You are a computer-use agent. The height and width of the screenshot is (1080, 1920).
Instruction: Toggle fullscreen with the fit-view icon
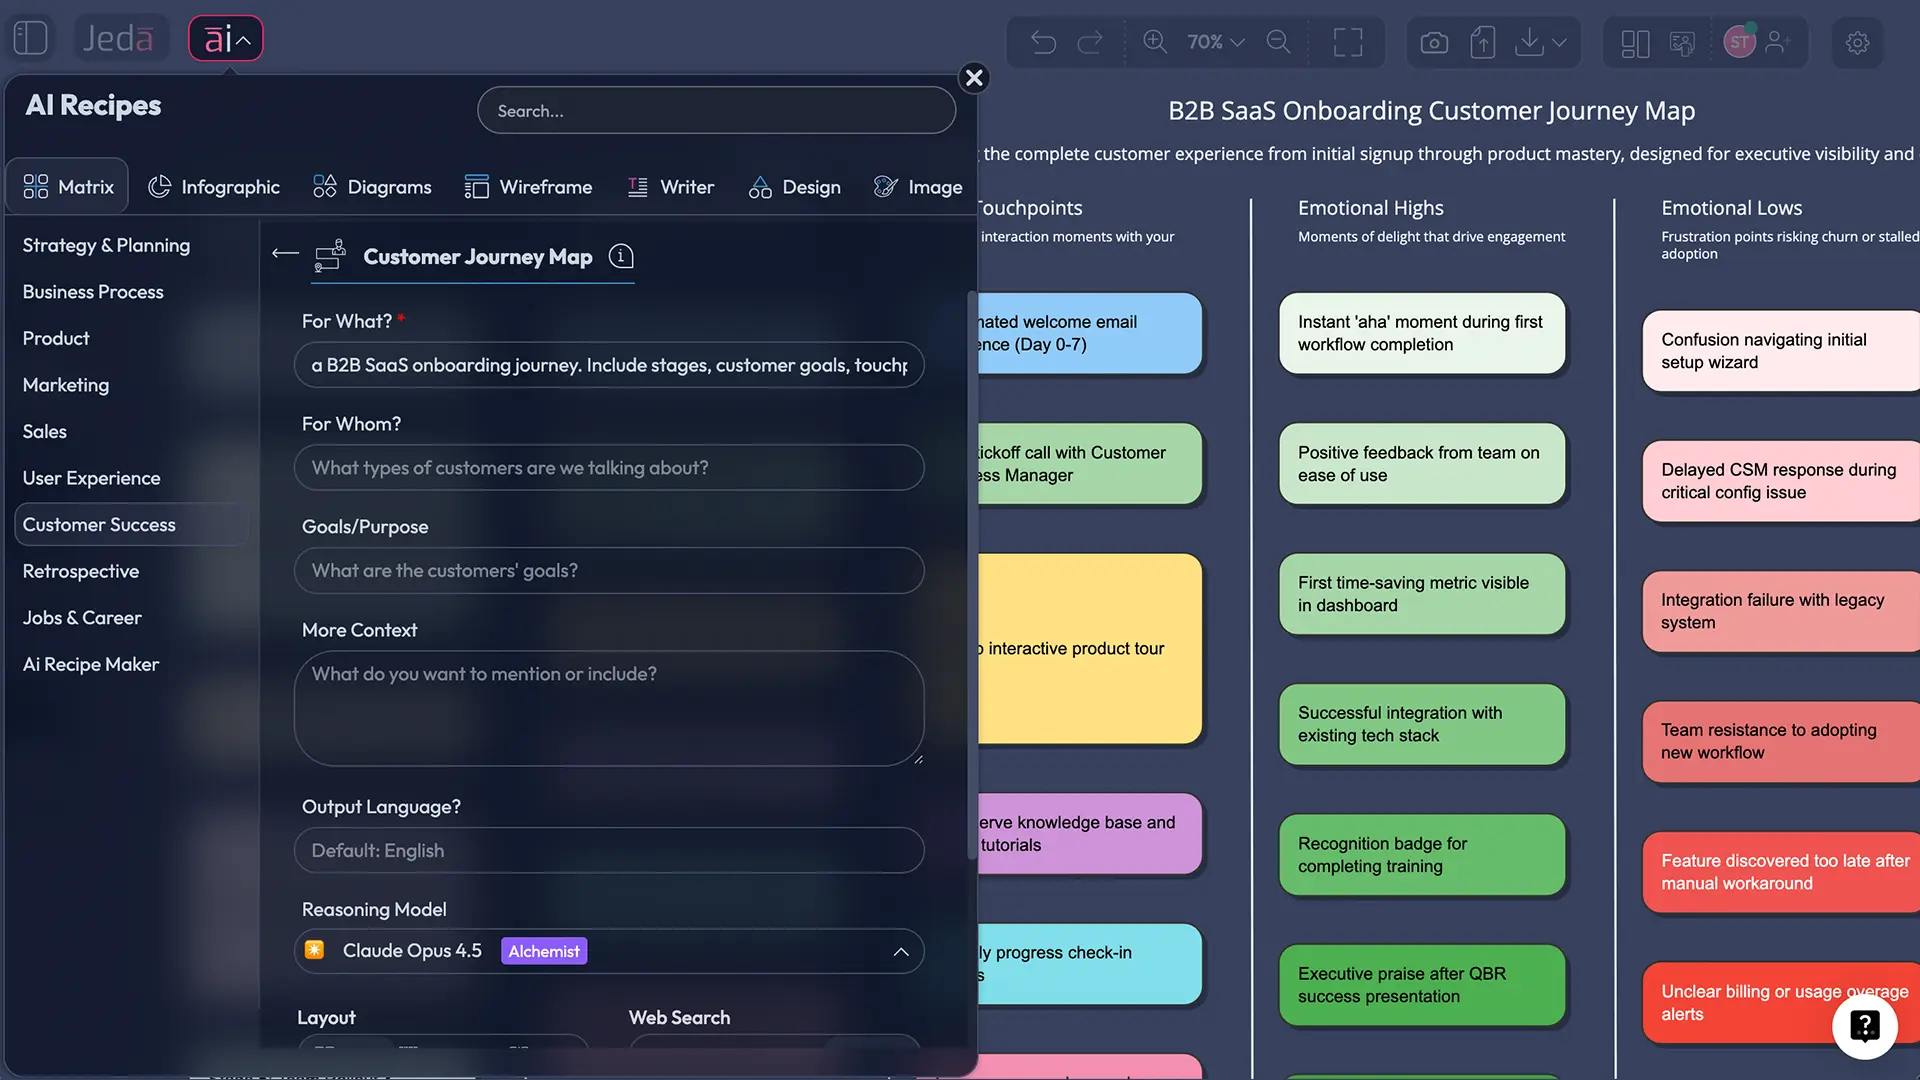click(x=1347, y=42)
